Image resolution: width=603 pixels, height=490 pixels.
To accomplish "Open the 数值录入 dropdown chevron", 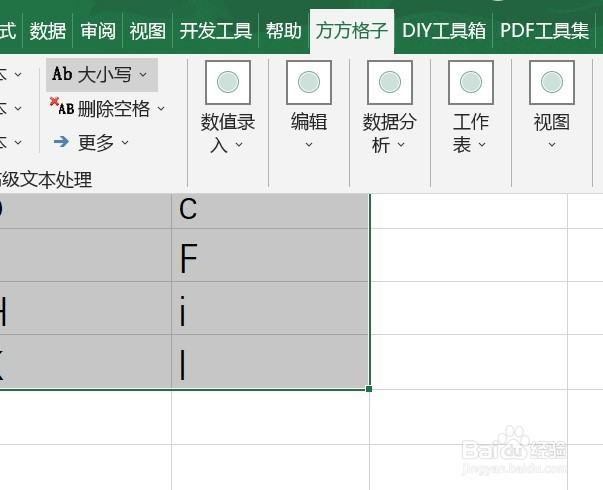I will [x=239, y=145].
